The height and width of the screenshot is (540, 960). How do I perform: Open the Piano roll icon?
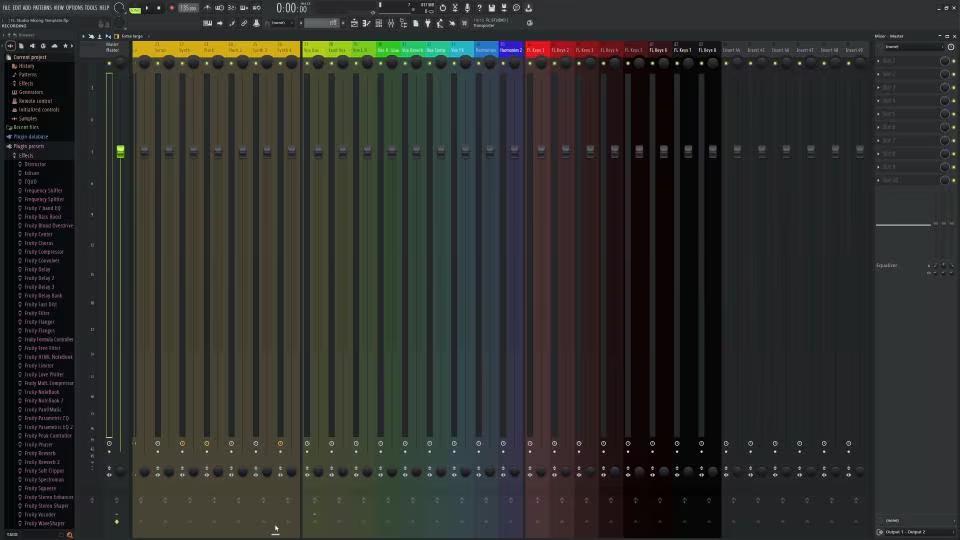366,23
